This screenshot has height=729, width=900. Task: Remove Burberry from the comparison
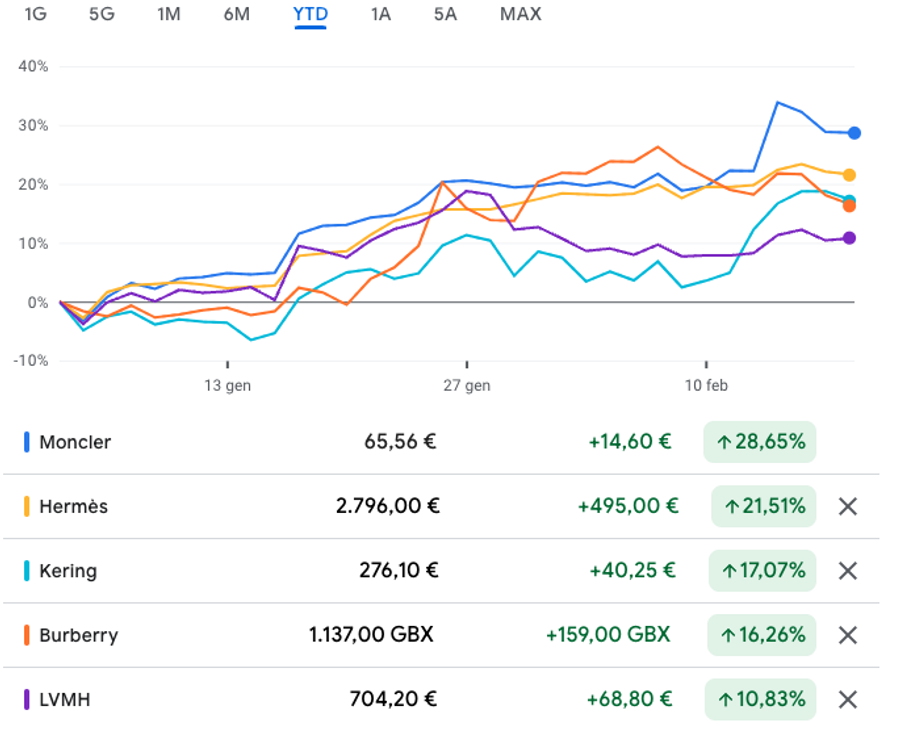point(848,635)
